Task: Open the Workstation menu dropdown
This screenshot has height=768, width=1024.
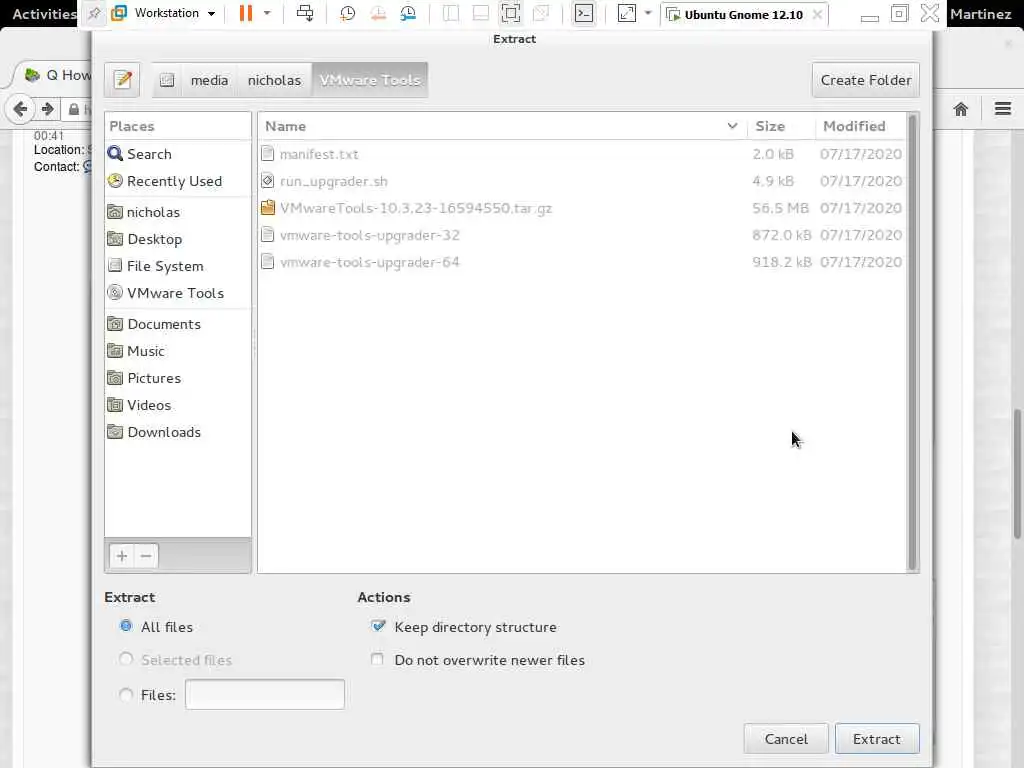Action: 164,13
